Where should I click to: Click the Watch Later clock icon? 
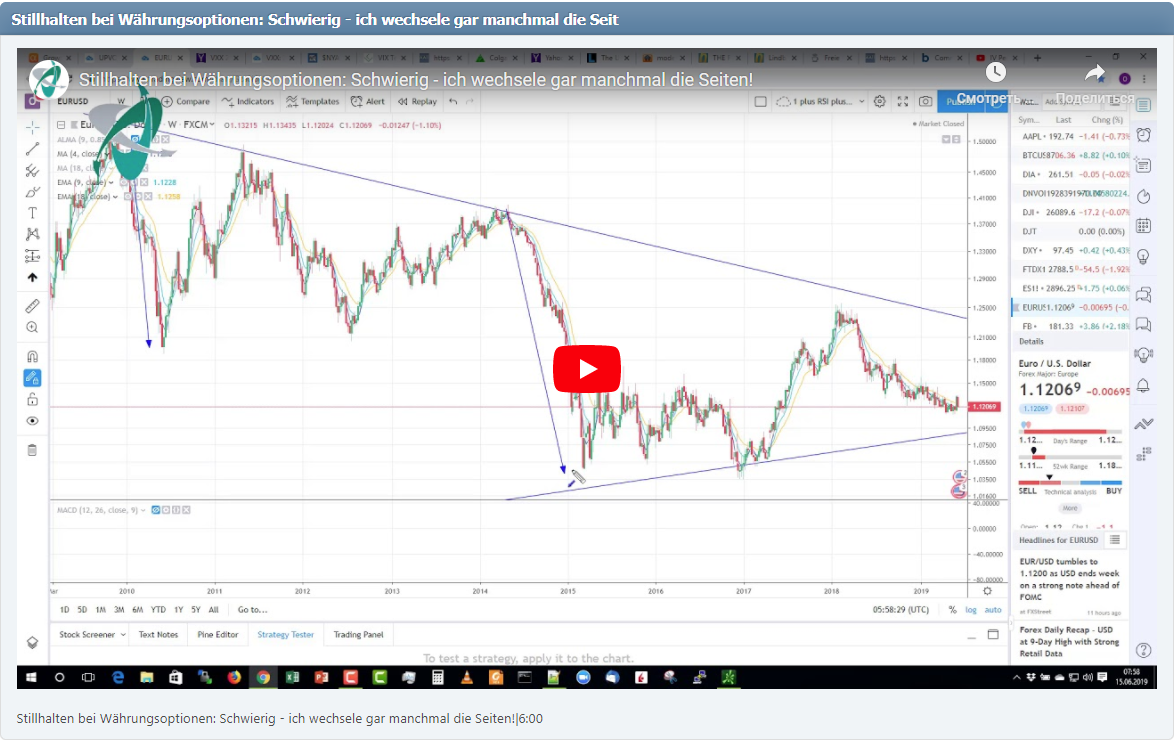pyautogui.click(x=995, y=73)
